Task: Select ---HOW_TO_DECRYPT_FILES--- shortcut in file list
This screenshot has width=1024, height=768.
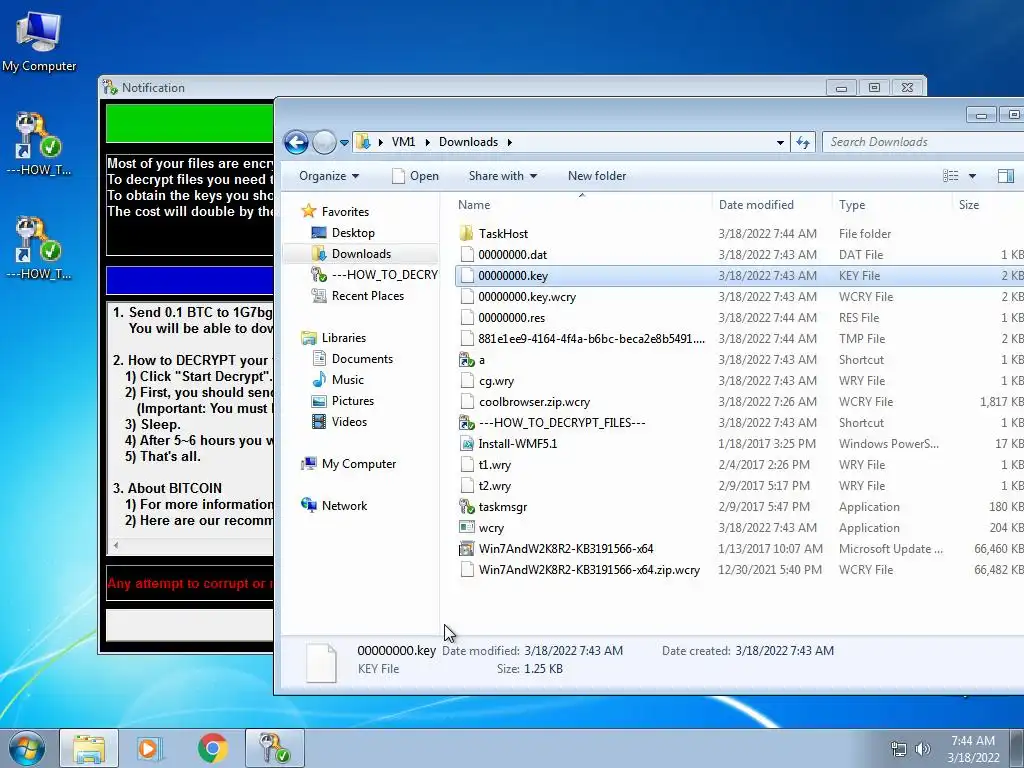Action: click(562, 423)
